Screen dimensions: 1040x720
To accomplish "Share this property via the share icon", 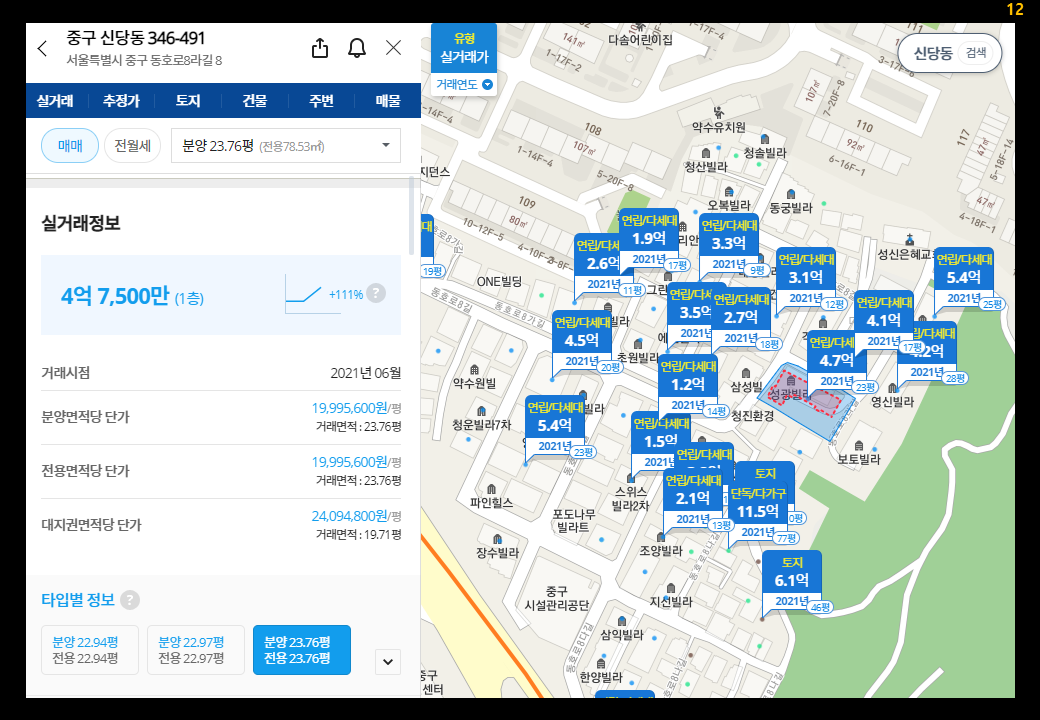I will [320, 48].
